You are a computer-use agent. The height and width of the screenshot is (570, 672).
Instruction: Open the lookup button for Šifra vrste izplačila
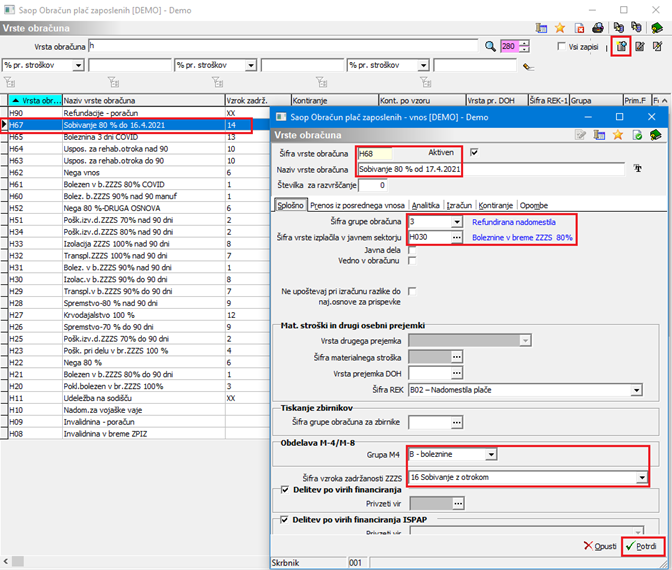click(457, 237)
